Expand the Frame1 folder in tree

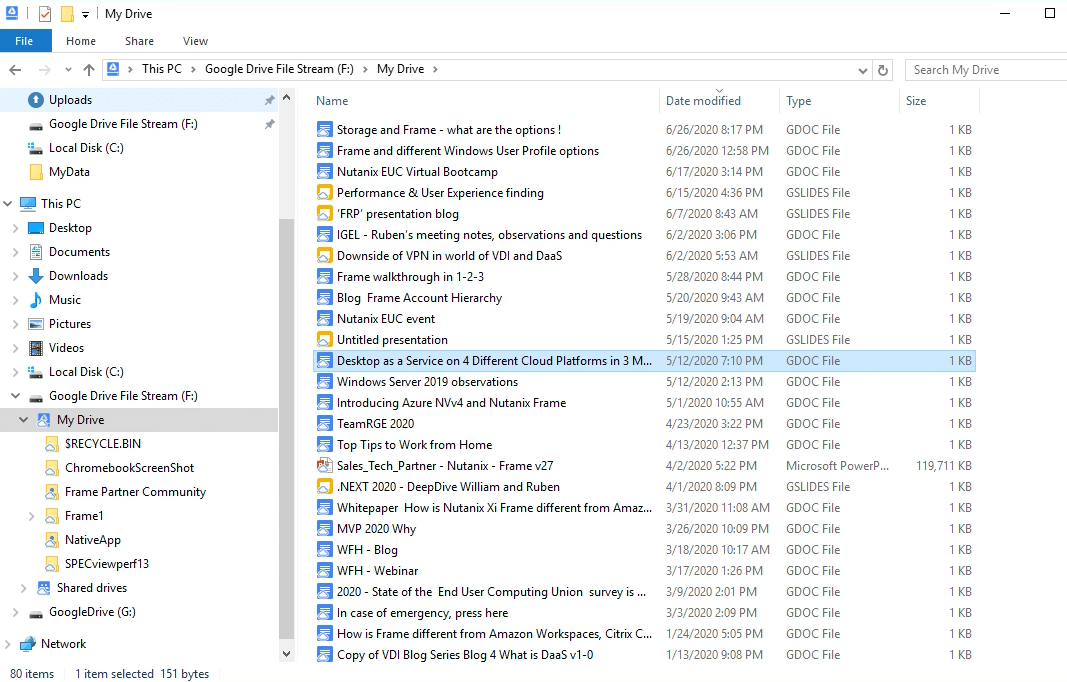(31, 516)
